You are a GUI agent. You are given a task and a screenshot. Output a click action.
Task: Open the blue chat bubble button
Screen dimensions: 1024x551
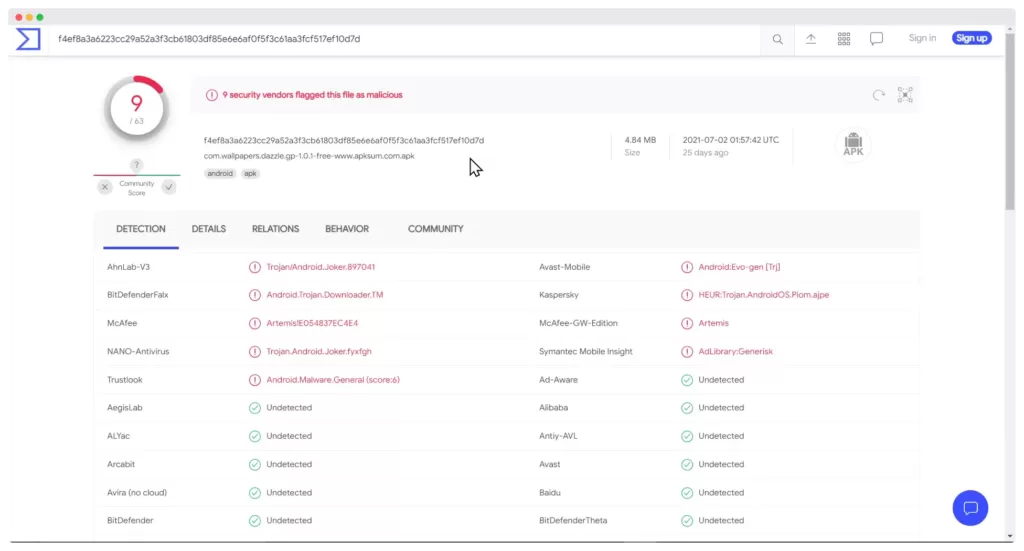tap(970, 507)
